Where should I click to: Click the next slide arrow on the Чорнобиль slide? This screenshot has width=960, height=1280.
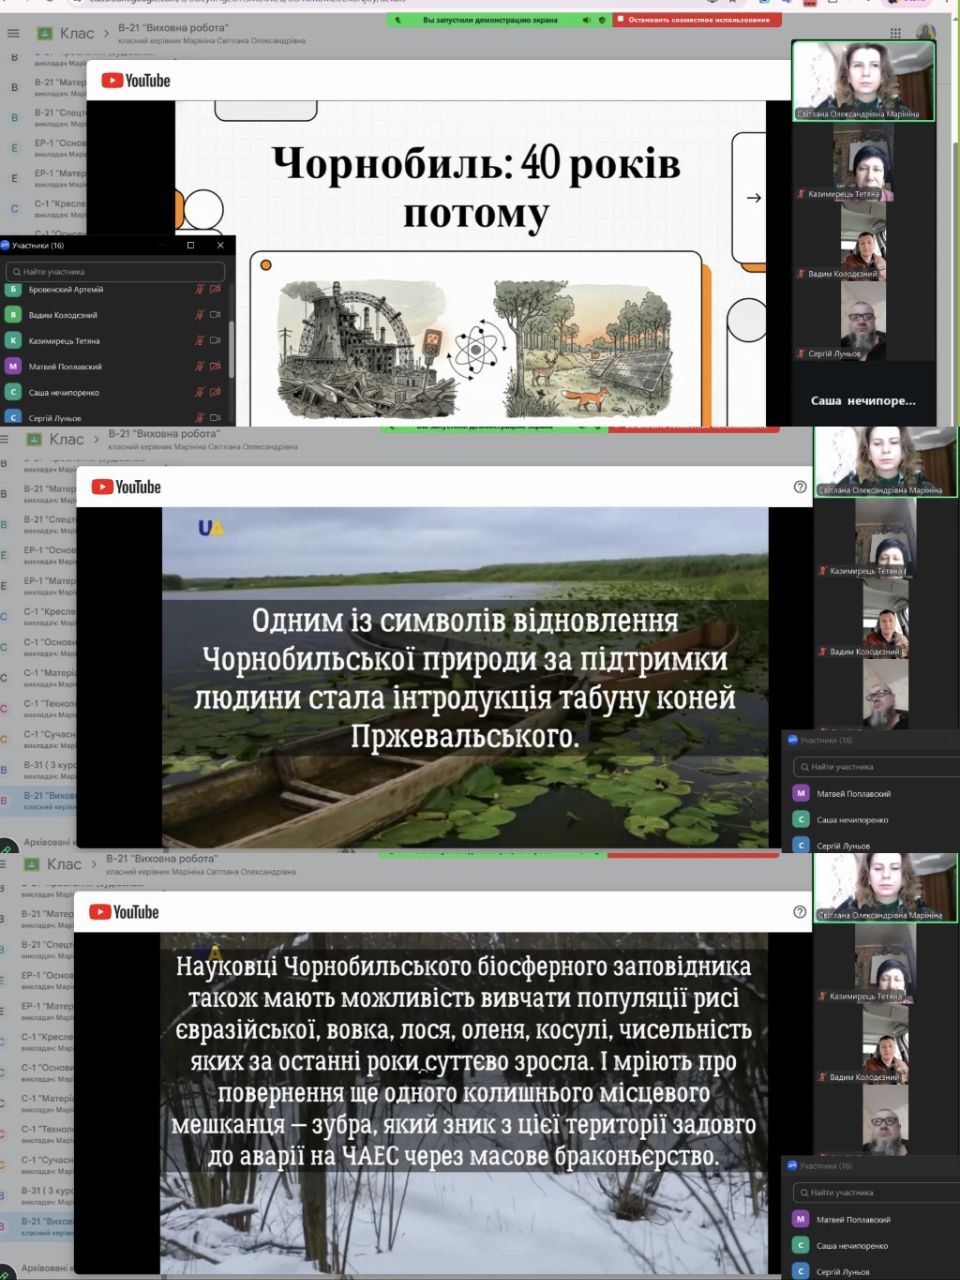753,198
